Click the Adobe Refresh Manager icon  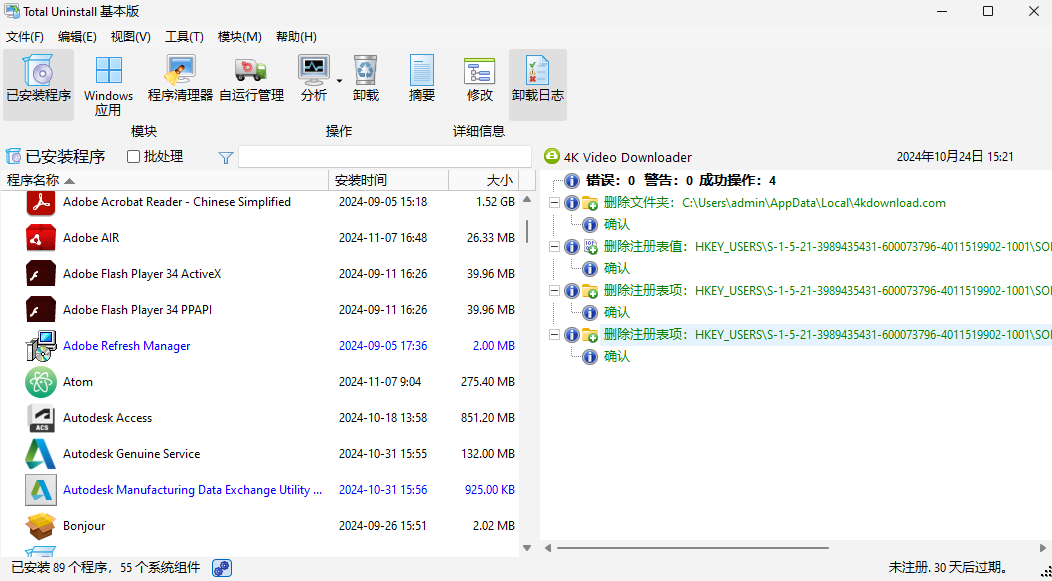pyautogui.click(x=40, y=346)
